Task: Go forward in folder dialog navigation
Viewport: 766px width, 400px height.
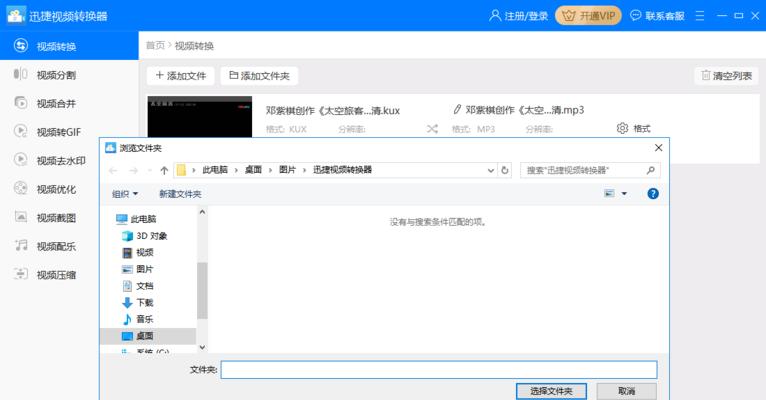Action: click(x=133, y=170)
